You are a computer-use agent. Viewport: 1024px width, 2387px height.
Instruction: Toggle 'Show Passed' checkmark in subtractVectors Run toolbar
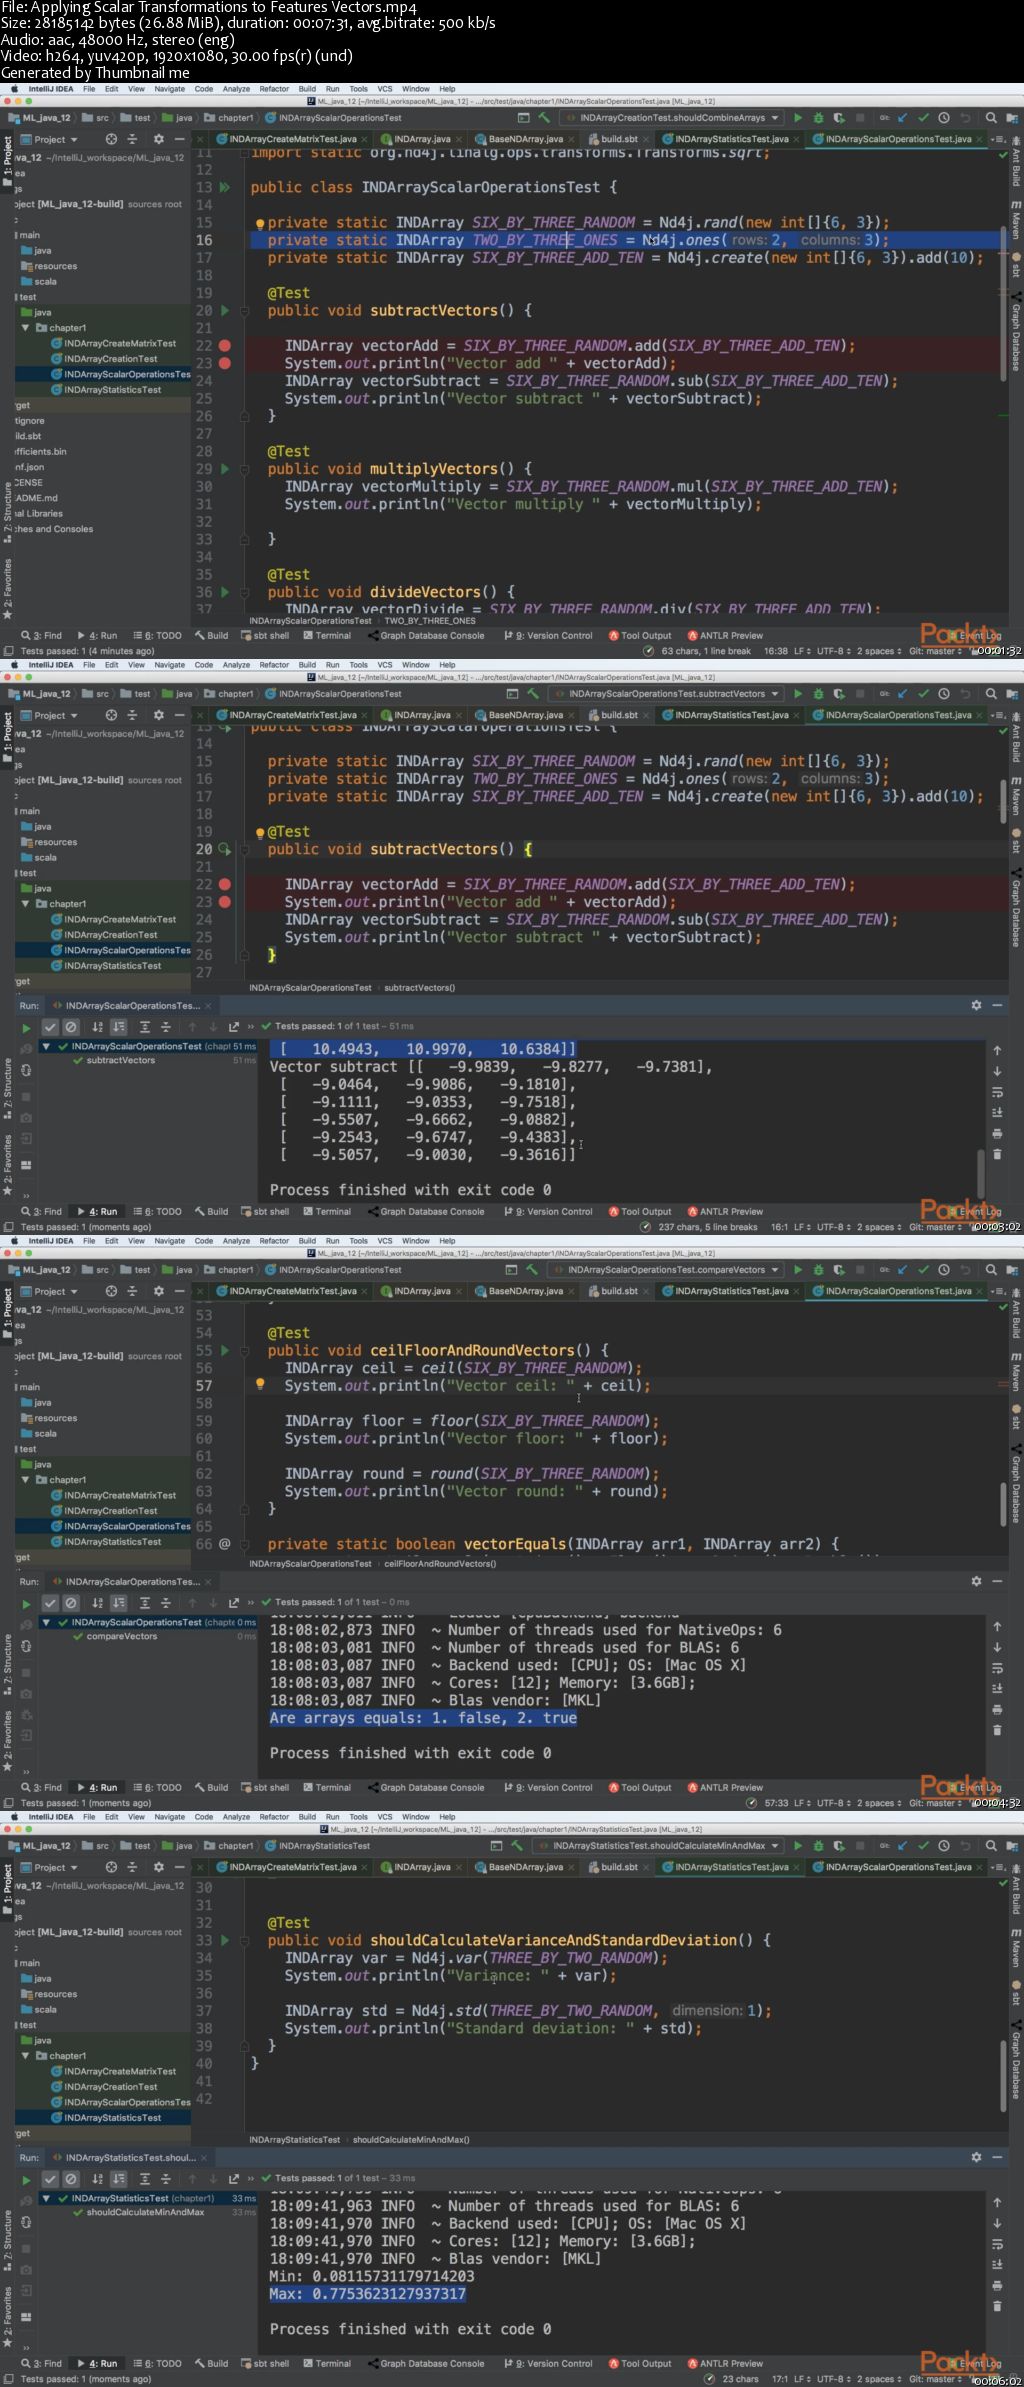tap(50, 1027)
